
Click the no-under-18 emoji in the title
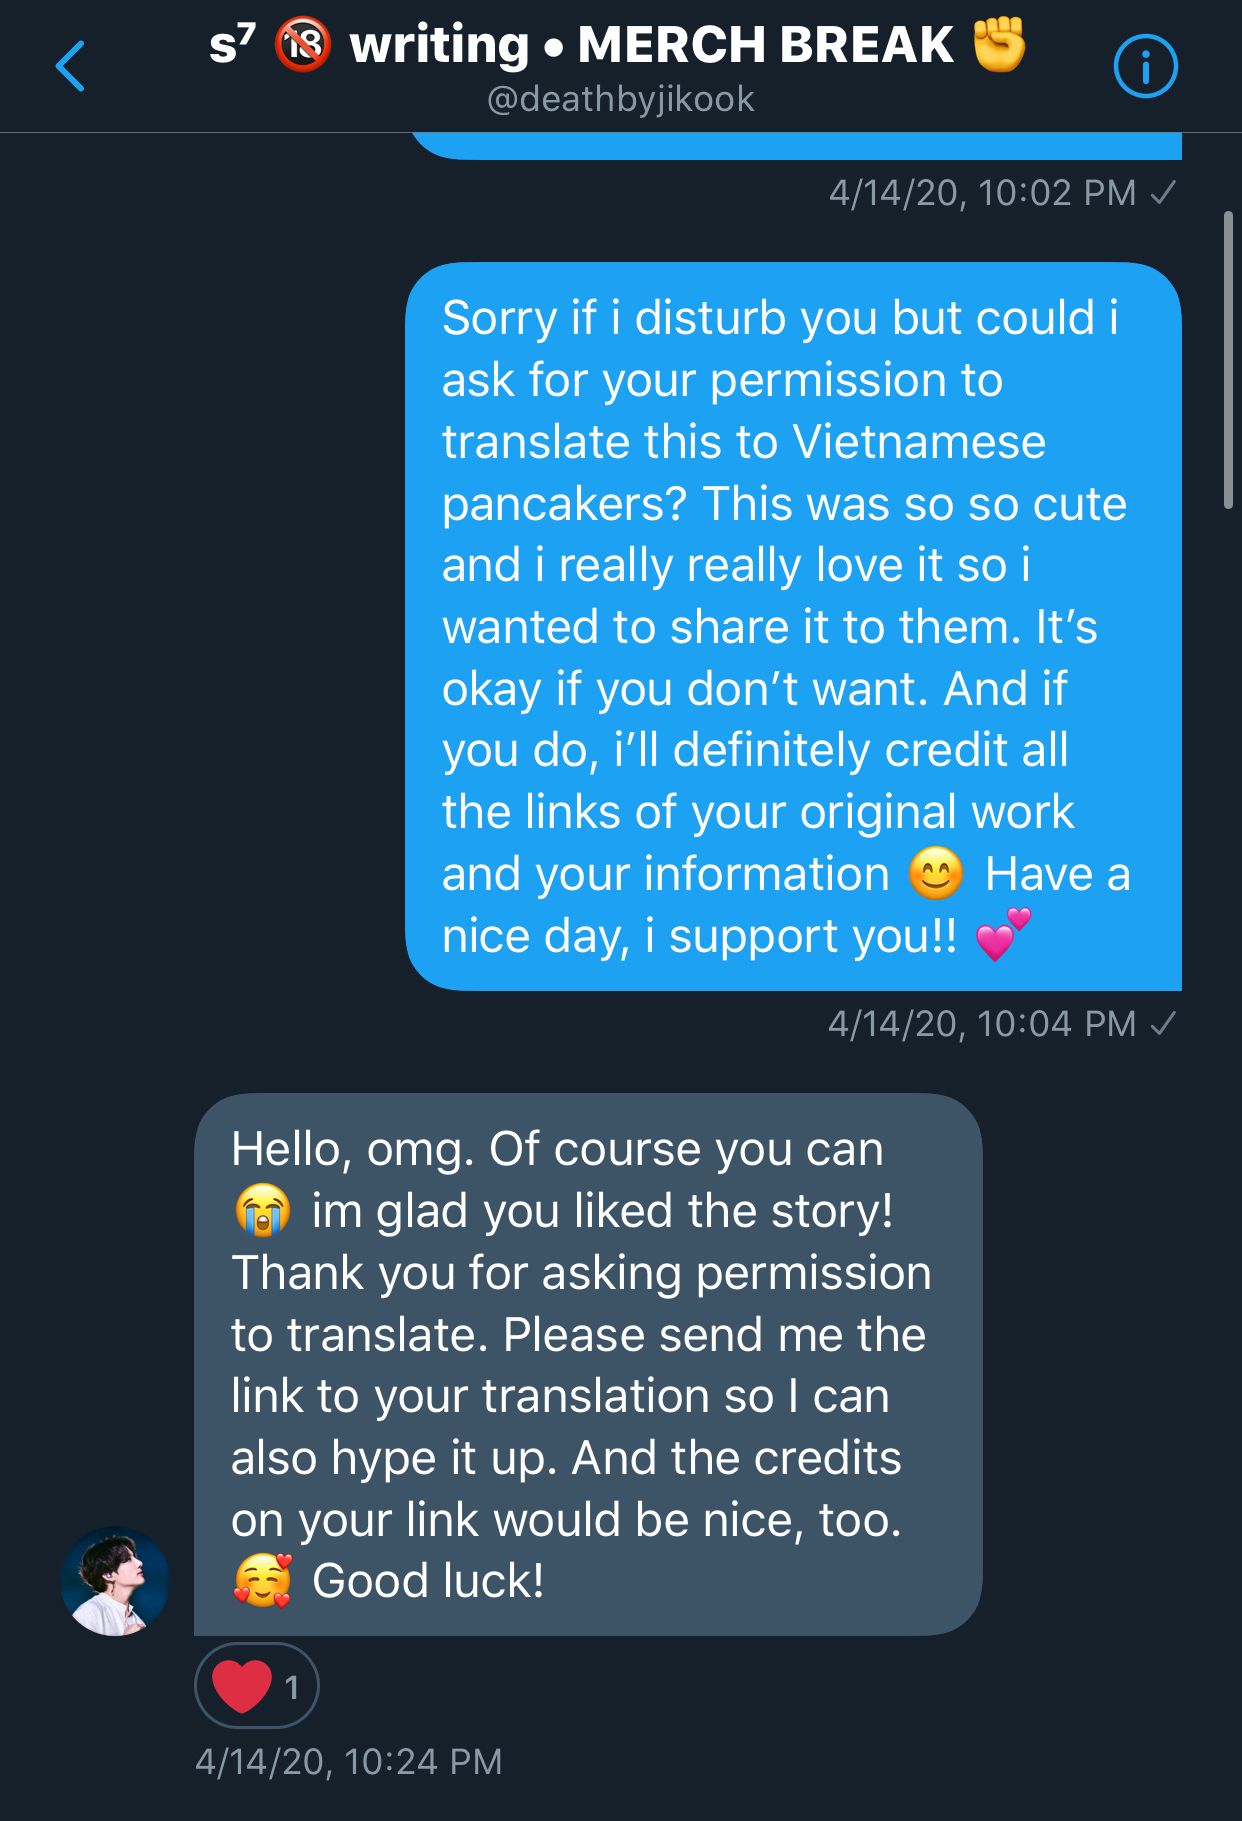pos(302,45)
